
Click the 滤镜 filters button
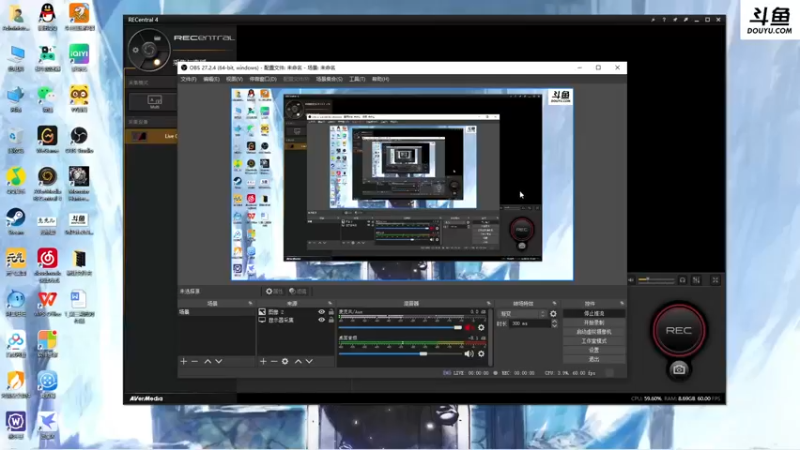coord(297,291)
